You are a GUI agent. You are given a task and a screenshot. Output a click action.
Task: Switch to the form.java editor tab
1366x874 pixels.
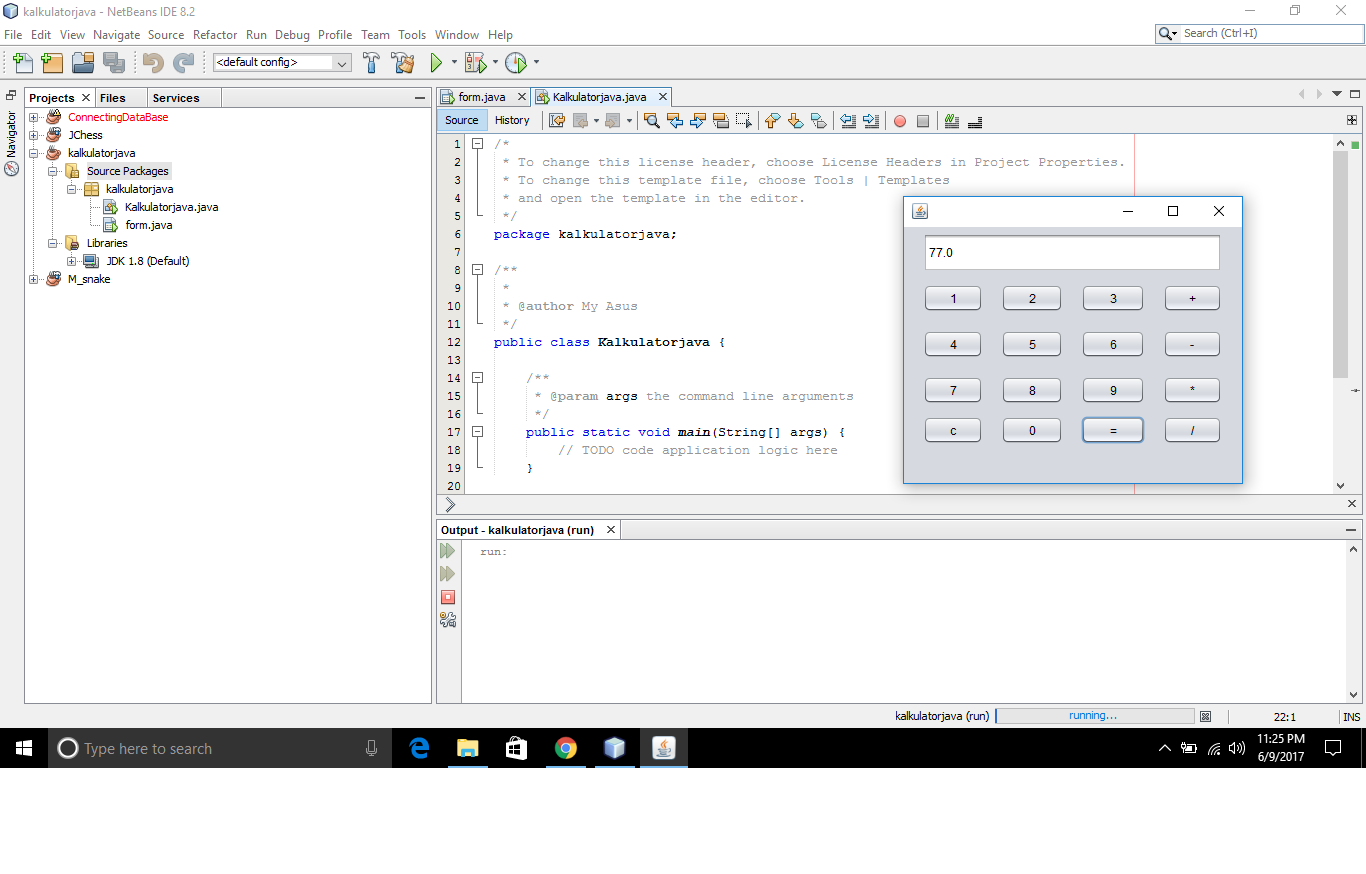click(x=483, y=97)
